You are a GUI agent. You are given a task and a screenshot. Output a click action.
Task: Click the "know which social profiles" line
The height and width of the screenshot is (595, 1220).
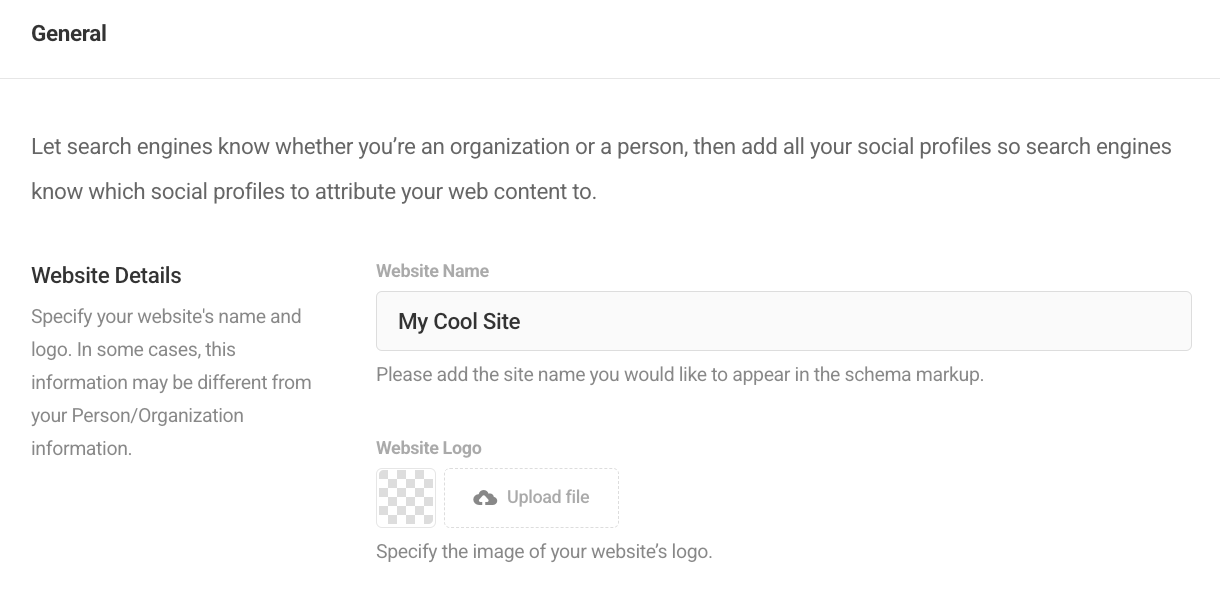pos(313,192)
